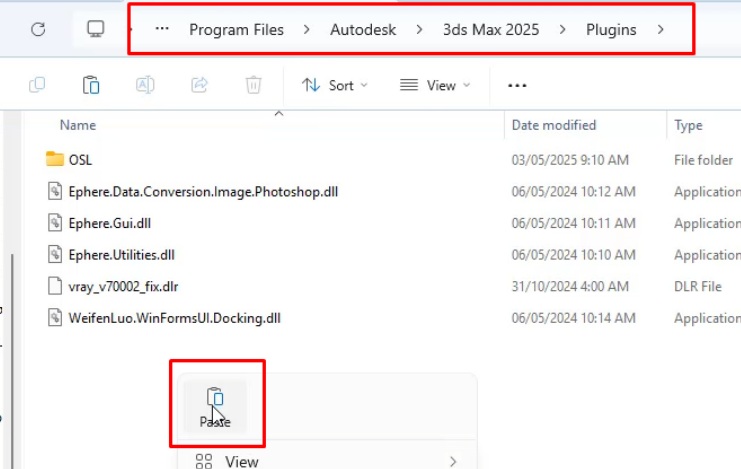Select the vray_v70002_fix.dlr file
This screenshot has height=469, width=741.
[124, 286]
